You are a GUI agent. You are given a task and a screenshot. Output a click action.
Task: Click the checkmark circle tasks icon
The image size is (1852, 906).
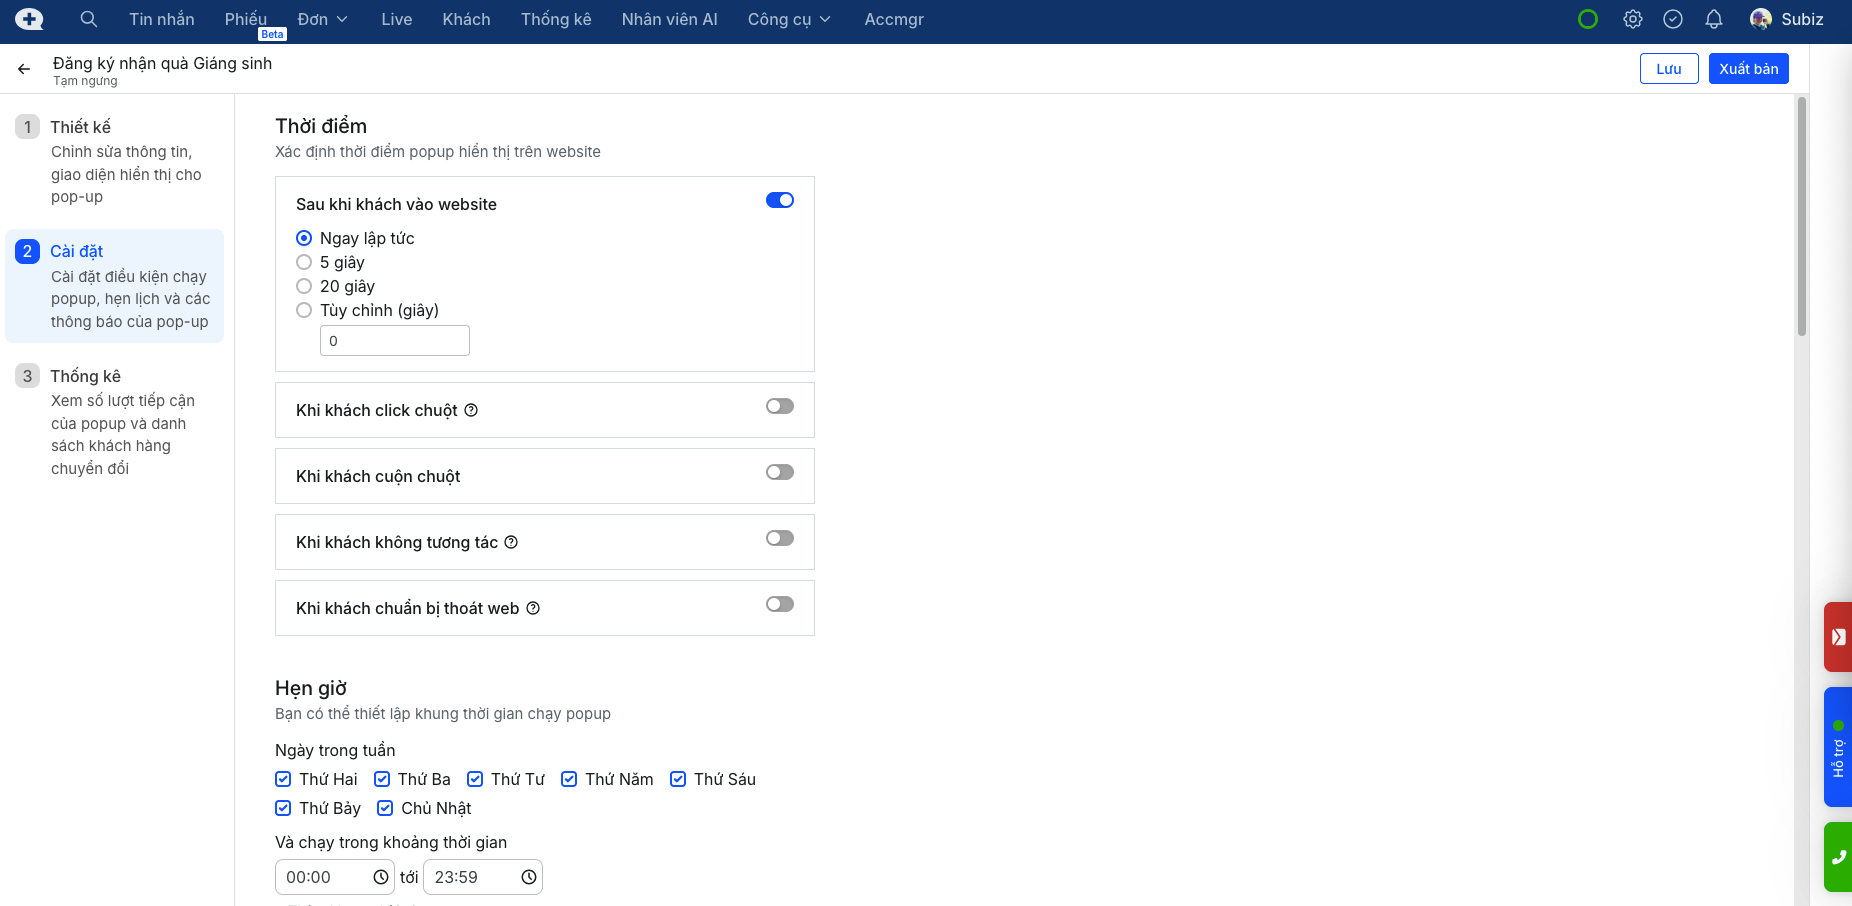[x=1673, y=19]
